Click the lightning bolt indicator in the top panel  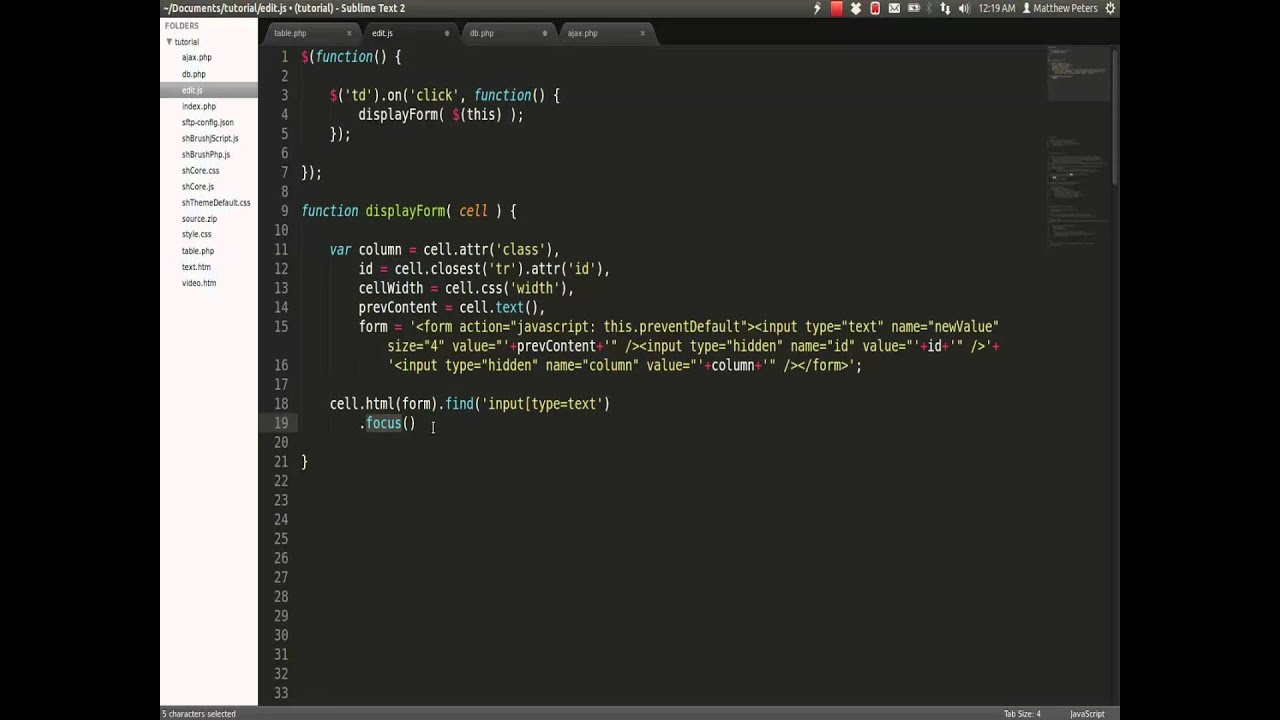817,8
